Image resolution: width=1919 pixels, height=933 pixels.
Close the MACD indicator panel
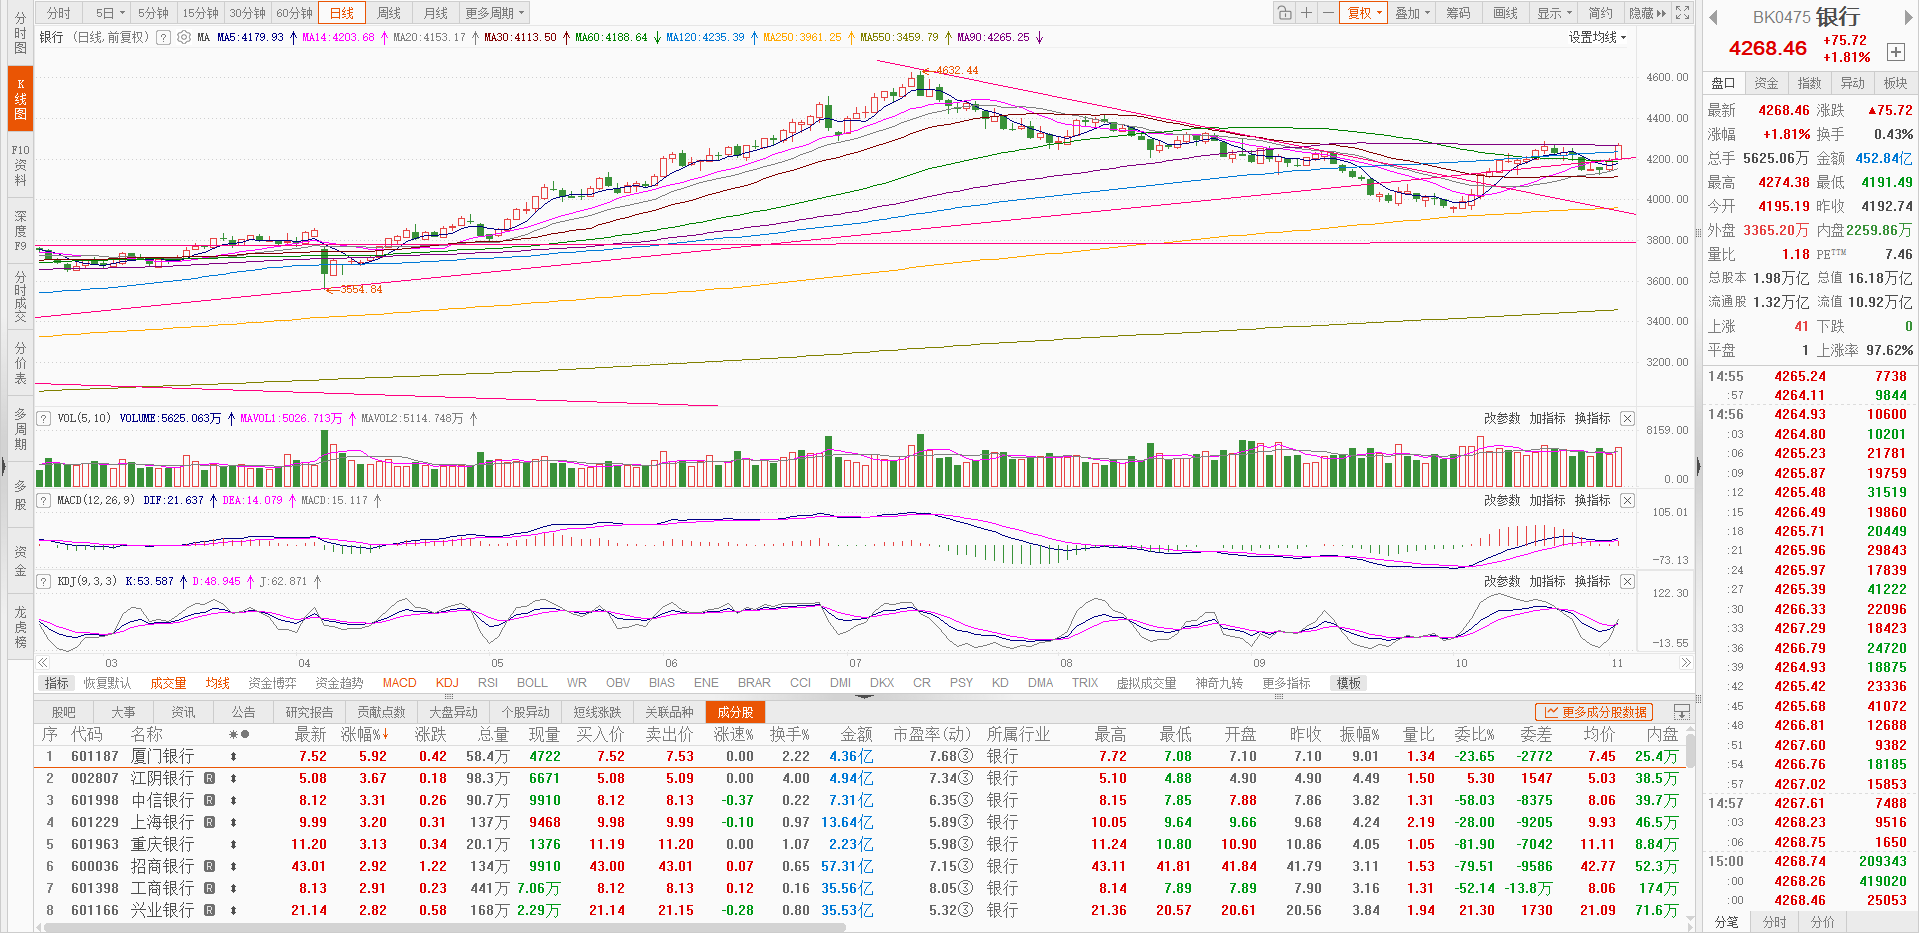click(x=1627, y=500)
